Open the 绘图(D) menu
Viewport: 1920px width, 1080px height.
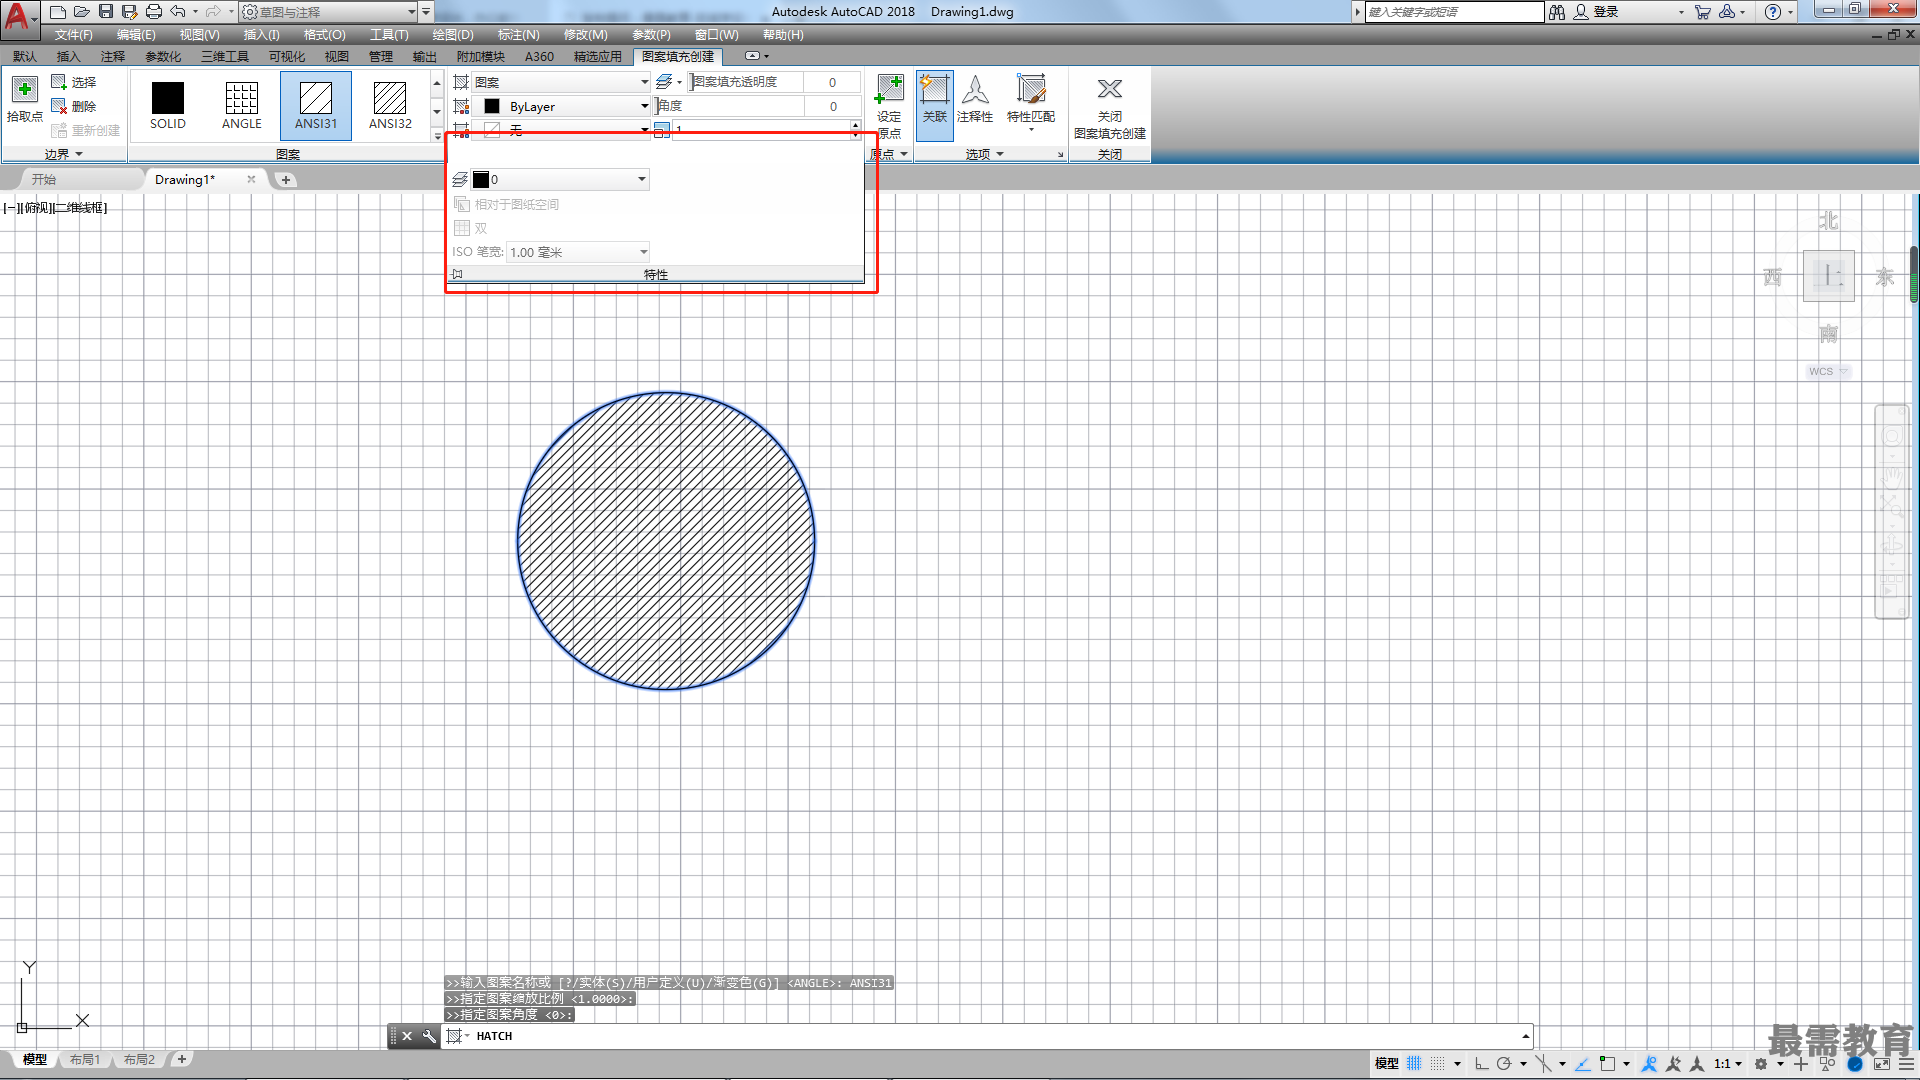tap(453, 35)
